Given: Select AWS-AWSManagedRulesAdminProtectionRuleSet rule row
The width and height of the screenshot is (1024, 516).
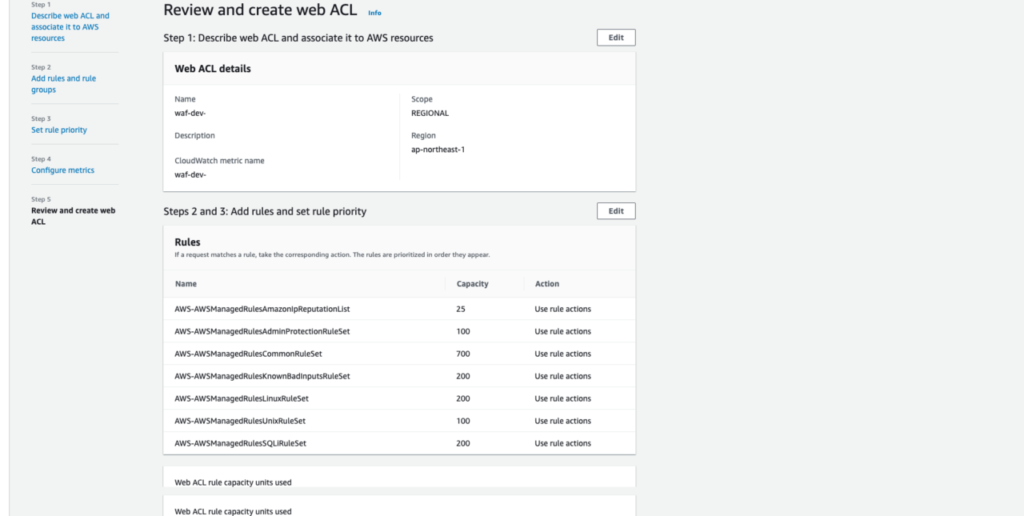Looking at the screenshot, I should tap(399, 331).
